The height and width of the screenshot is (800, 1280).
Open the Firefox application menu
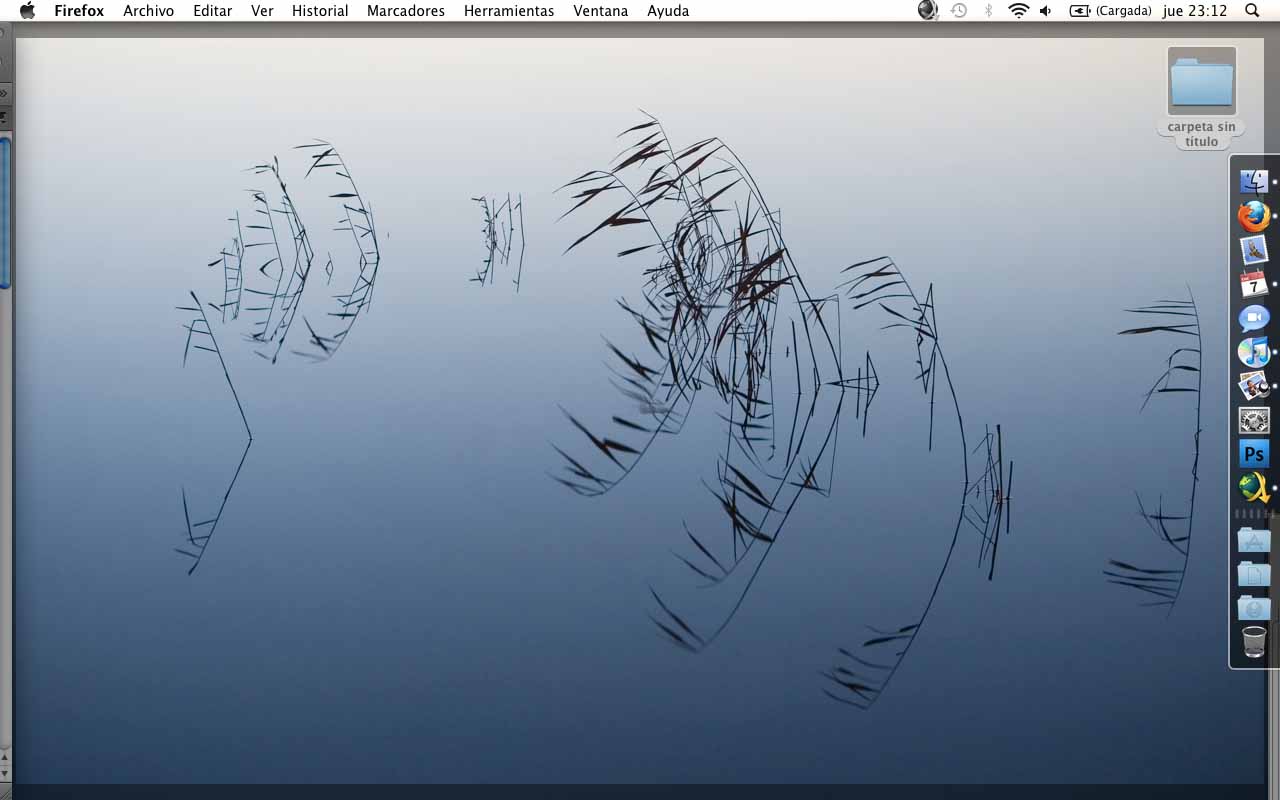point(79,11)
